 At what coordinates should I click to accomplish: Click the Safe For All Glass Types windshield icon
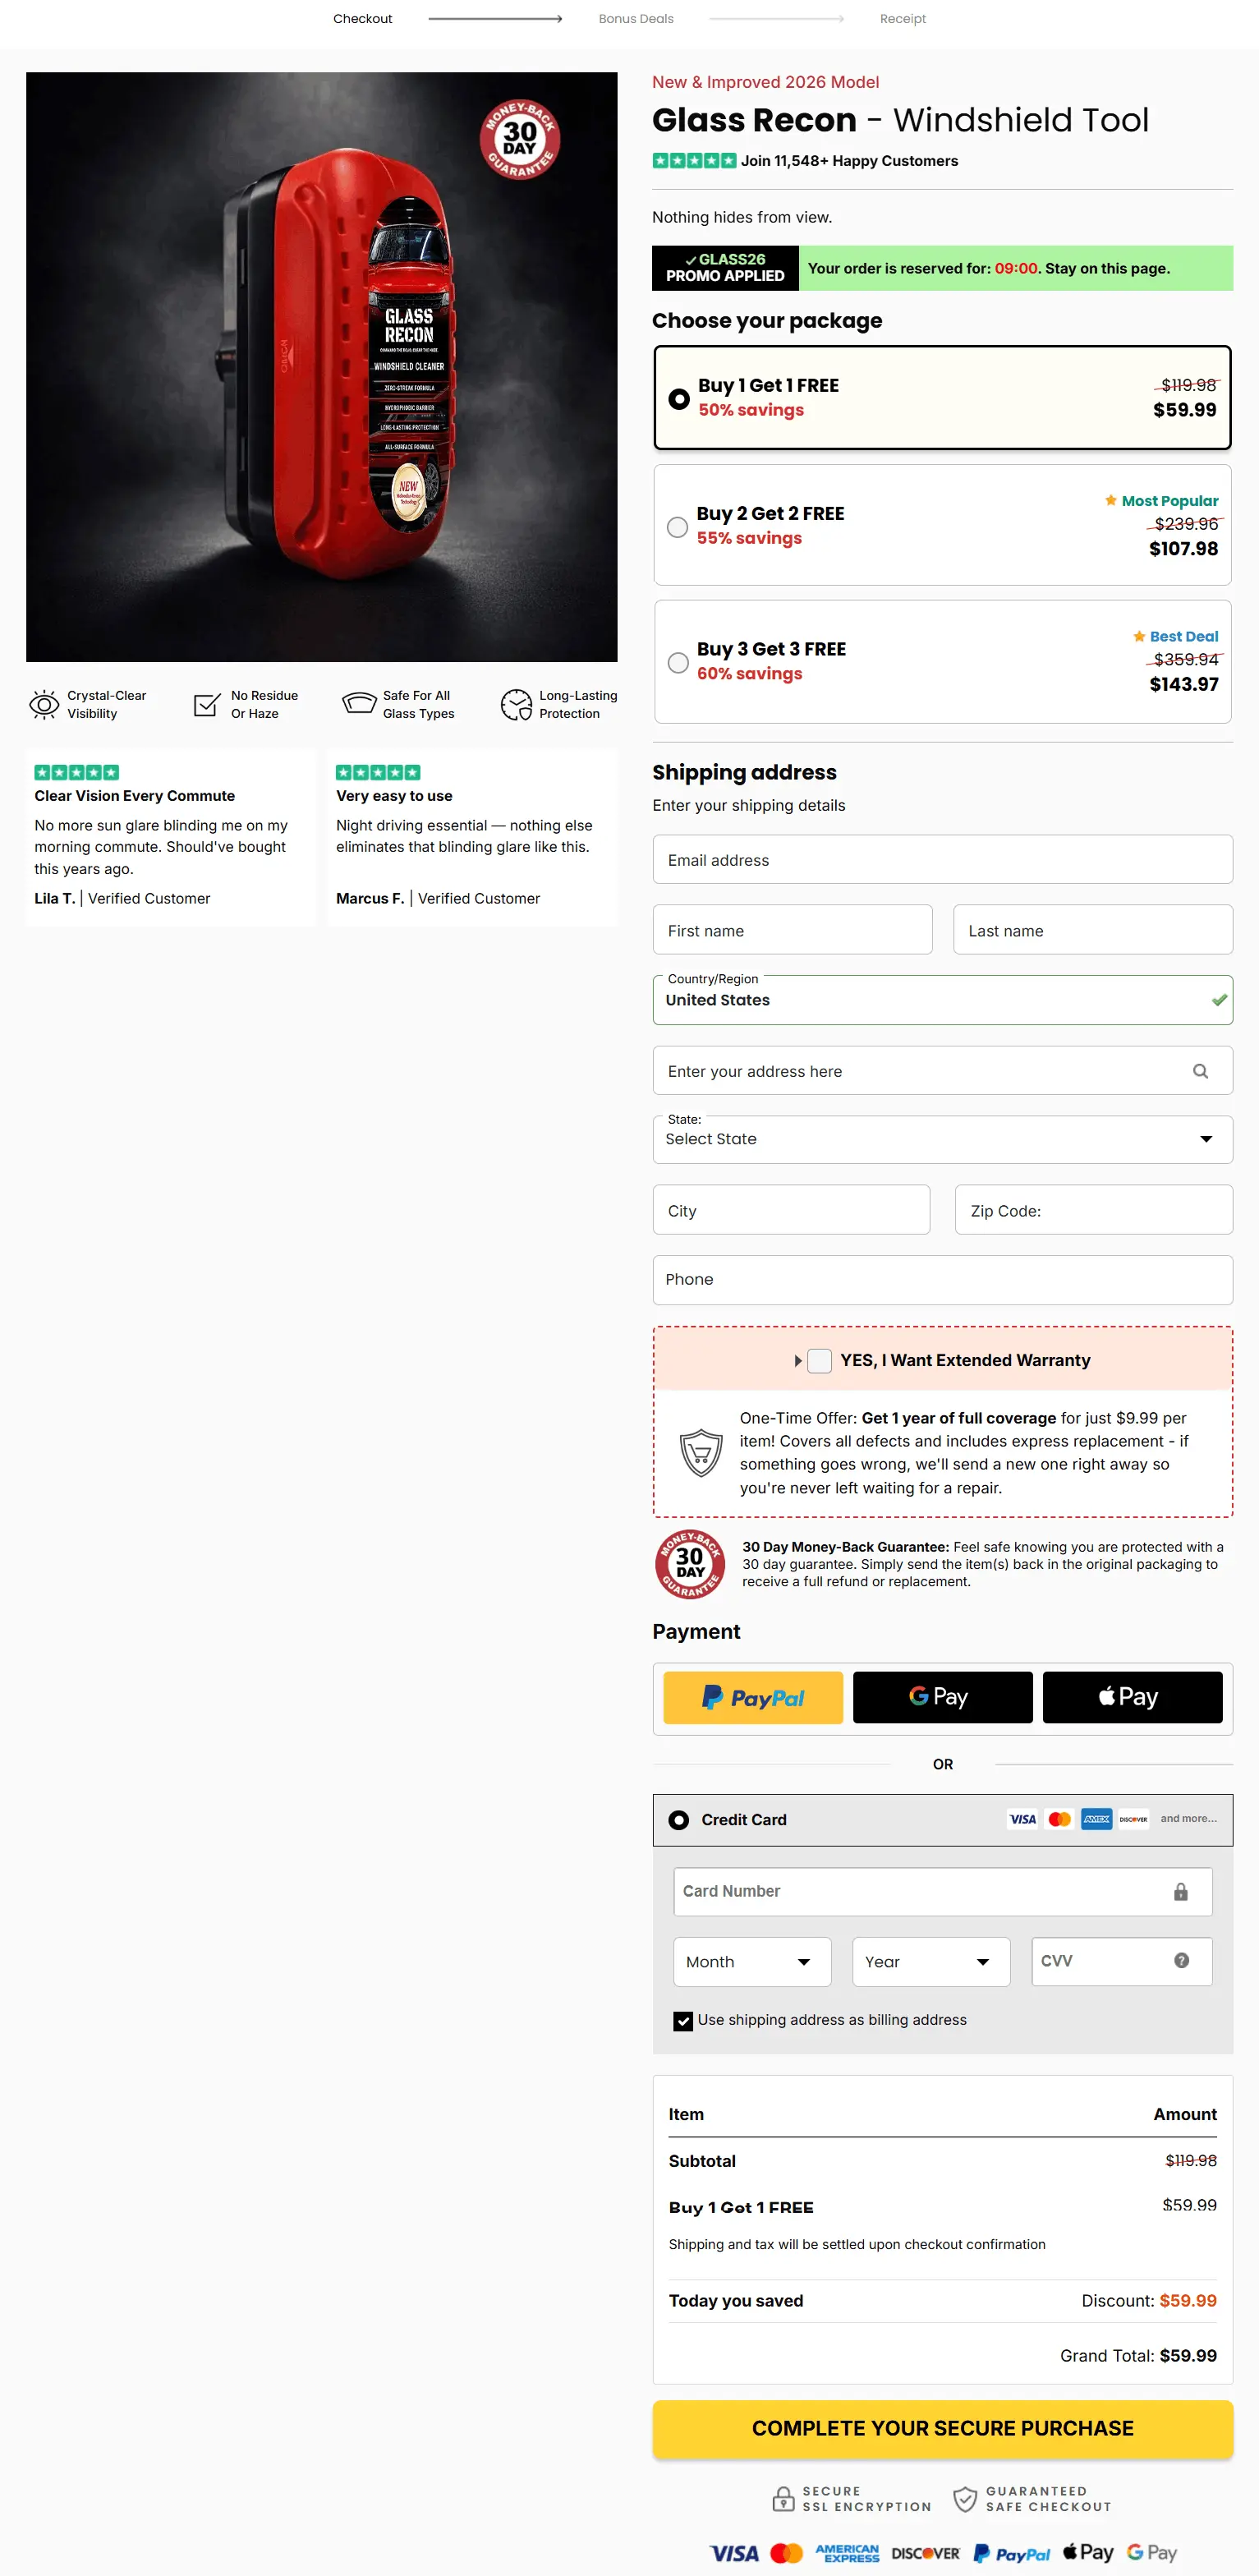359,703
